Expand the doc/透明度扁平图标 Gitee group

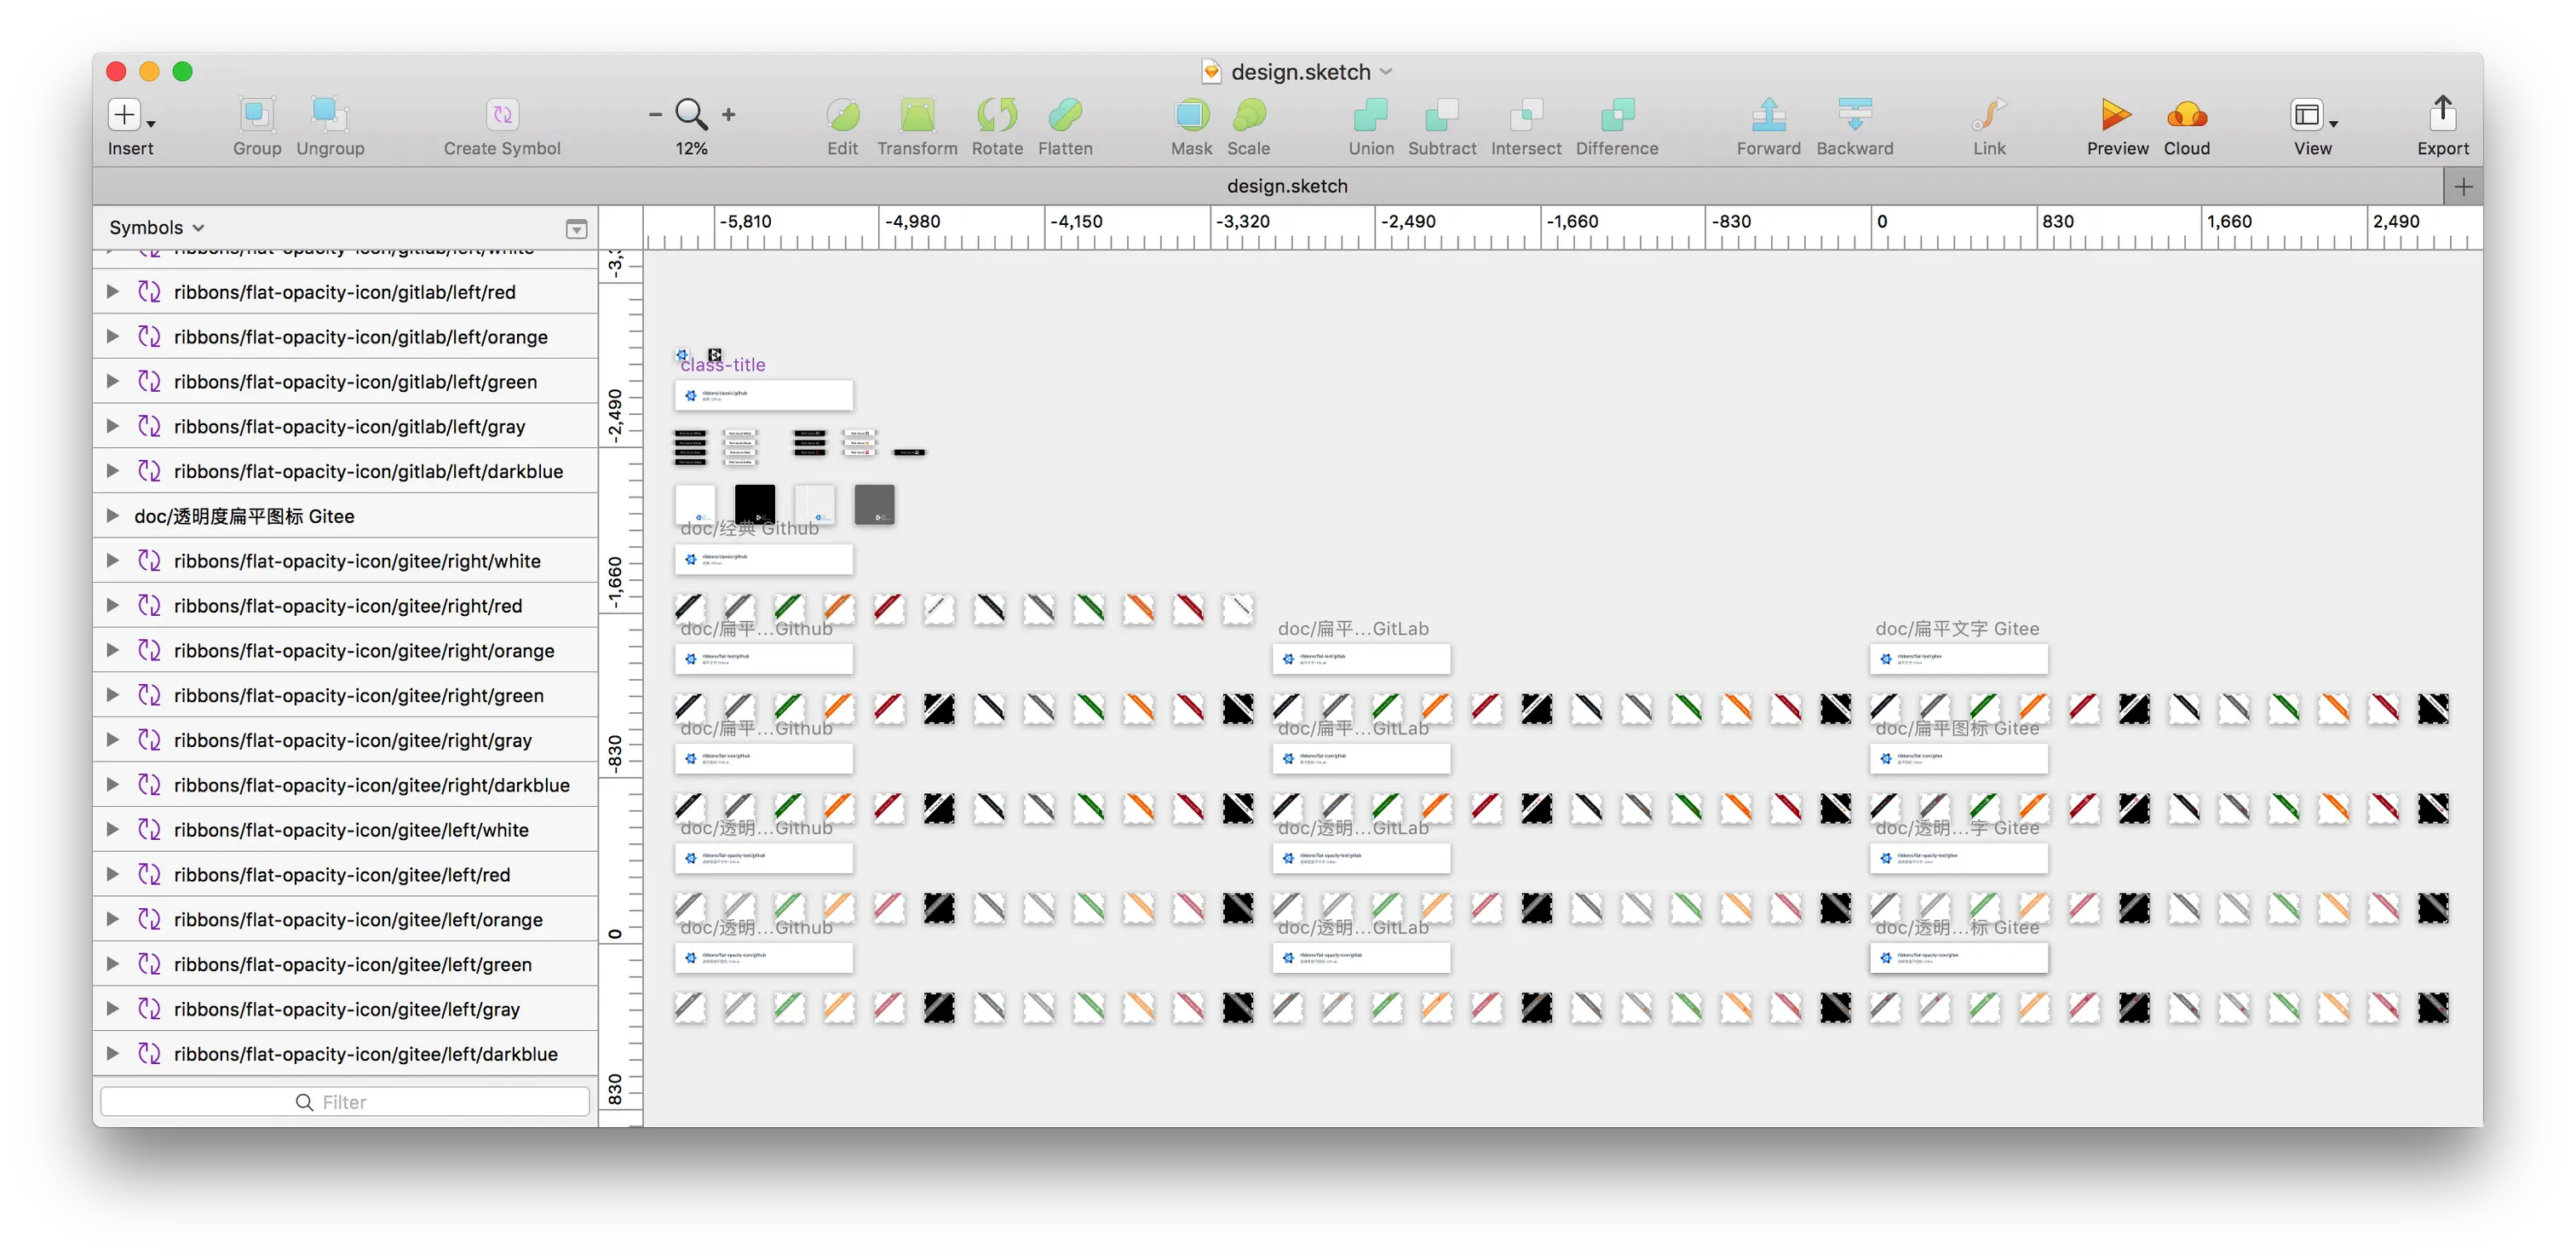[x=113, y=516]
